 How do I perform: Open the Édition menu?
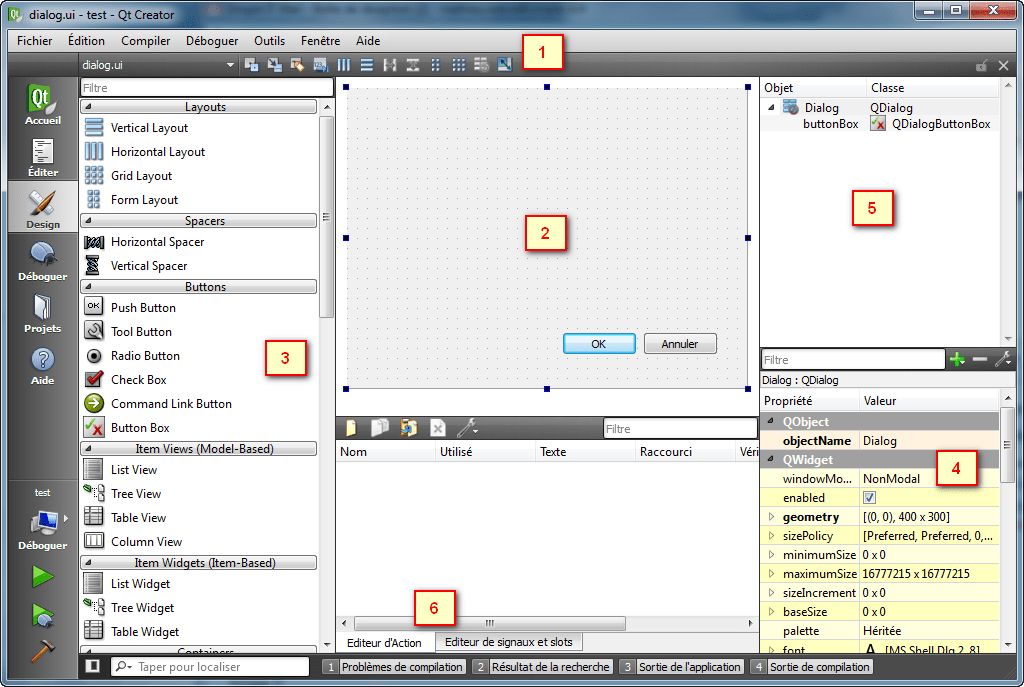click(86, 40)
